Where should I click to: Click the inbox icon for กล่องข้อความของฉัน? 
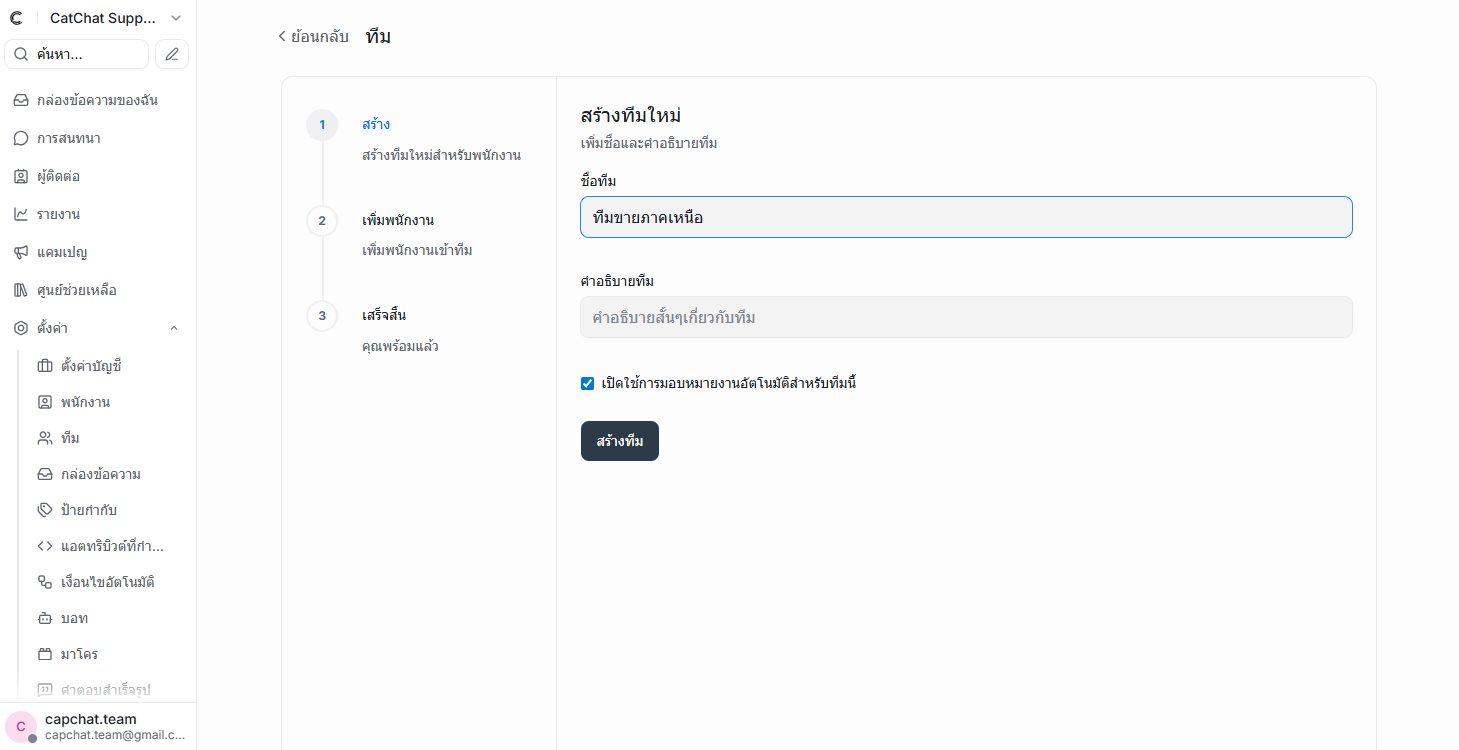pyautogui.click(x=21, y=100)
